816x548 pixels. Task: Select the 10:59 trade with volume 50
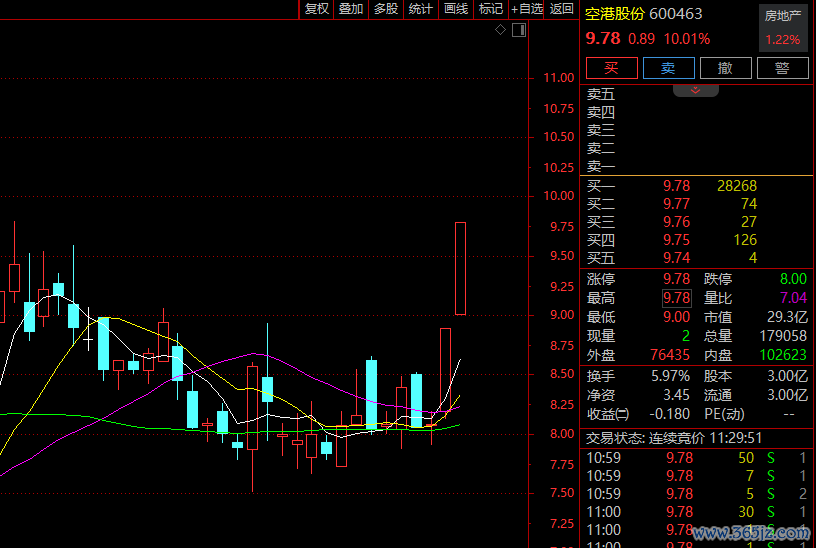tap(696, 458)
